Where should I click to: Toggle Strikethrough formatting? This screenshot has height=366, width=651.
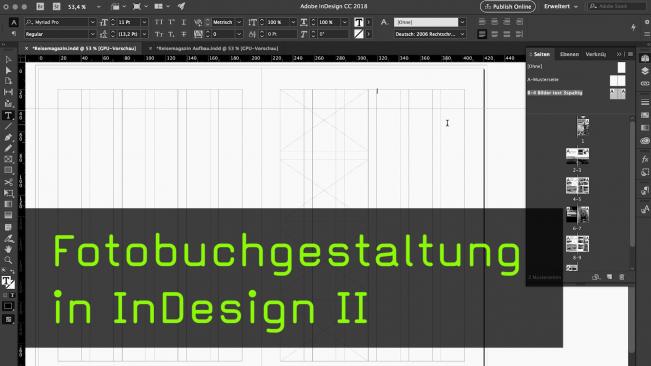[184, 34]
